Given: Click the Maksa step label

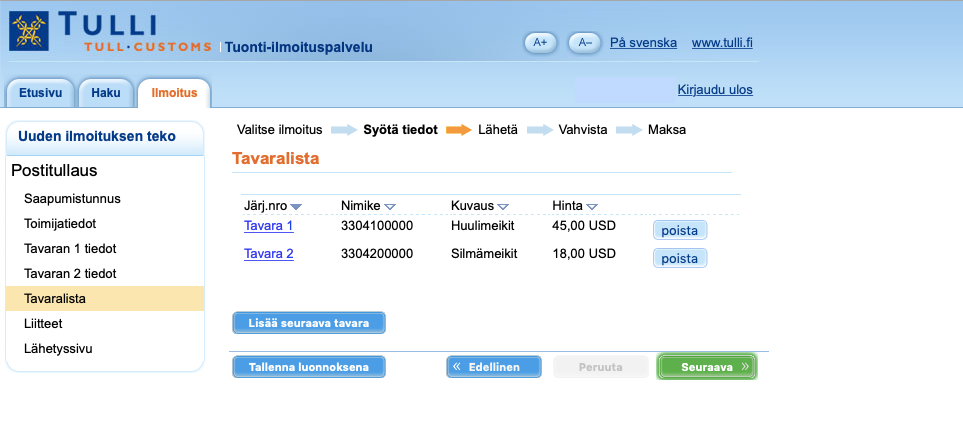Looking at the screenshot, I should (x=667, y=130).
